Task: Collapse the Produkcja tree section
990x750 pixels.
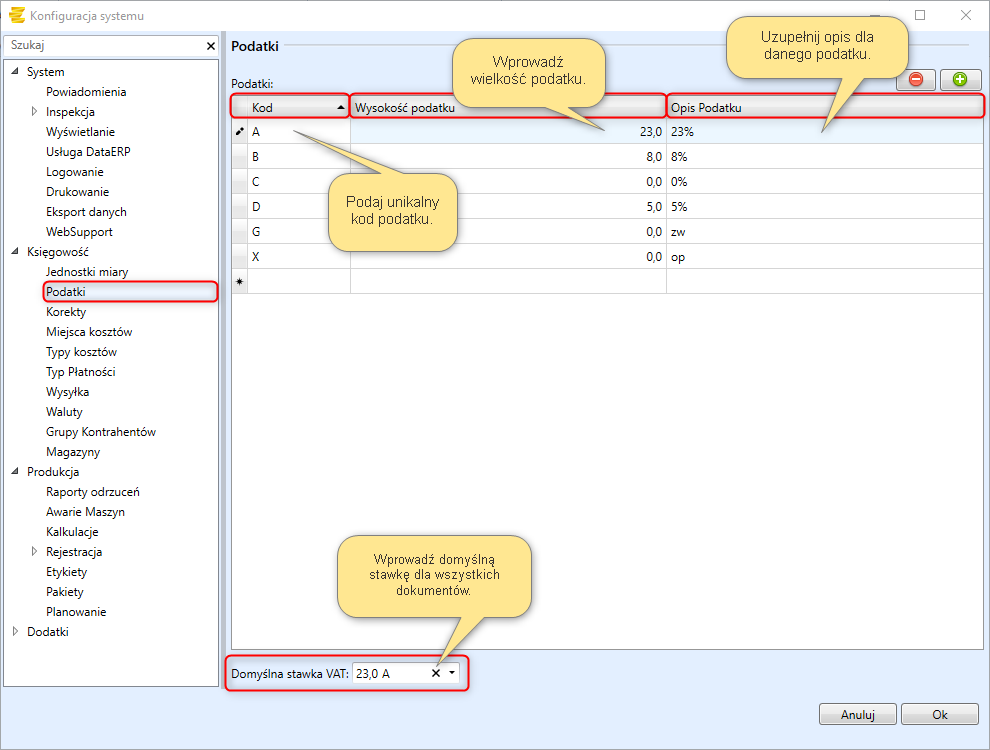Action: coord(15,472)
